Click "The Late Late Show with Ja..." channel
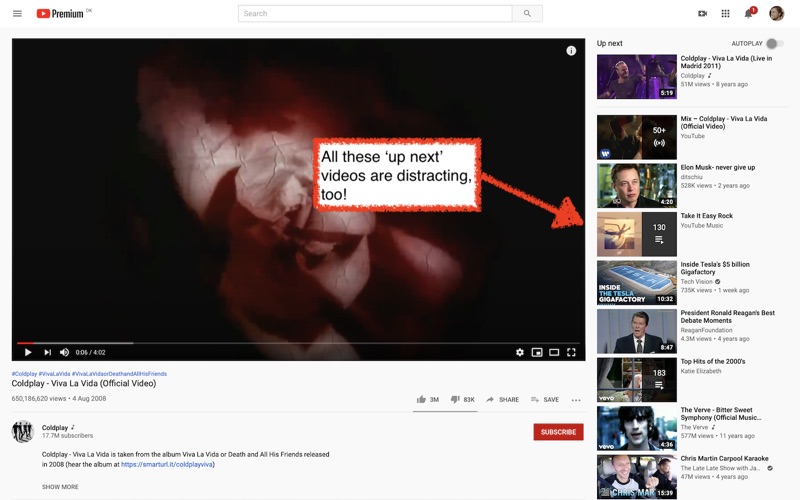 tap(720, 468)
